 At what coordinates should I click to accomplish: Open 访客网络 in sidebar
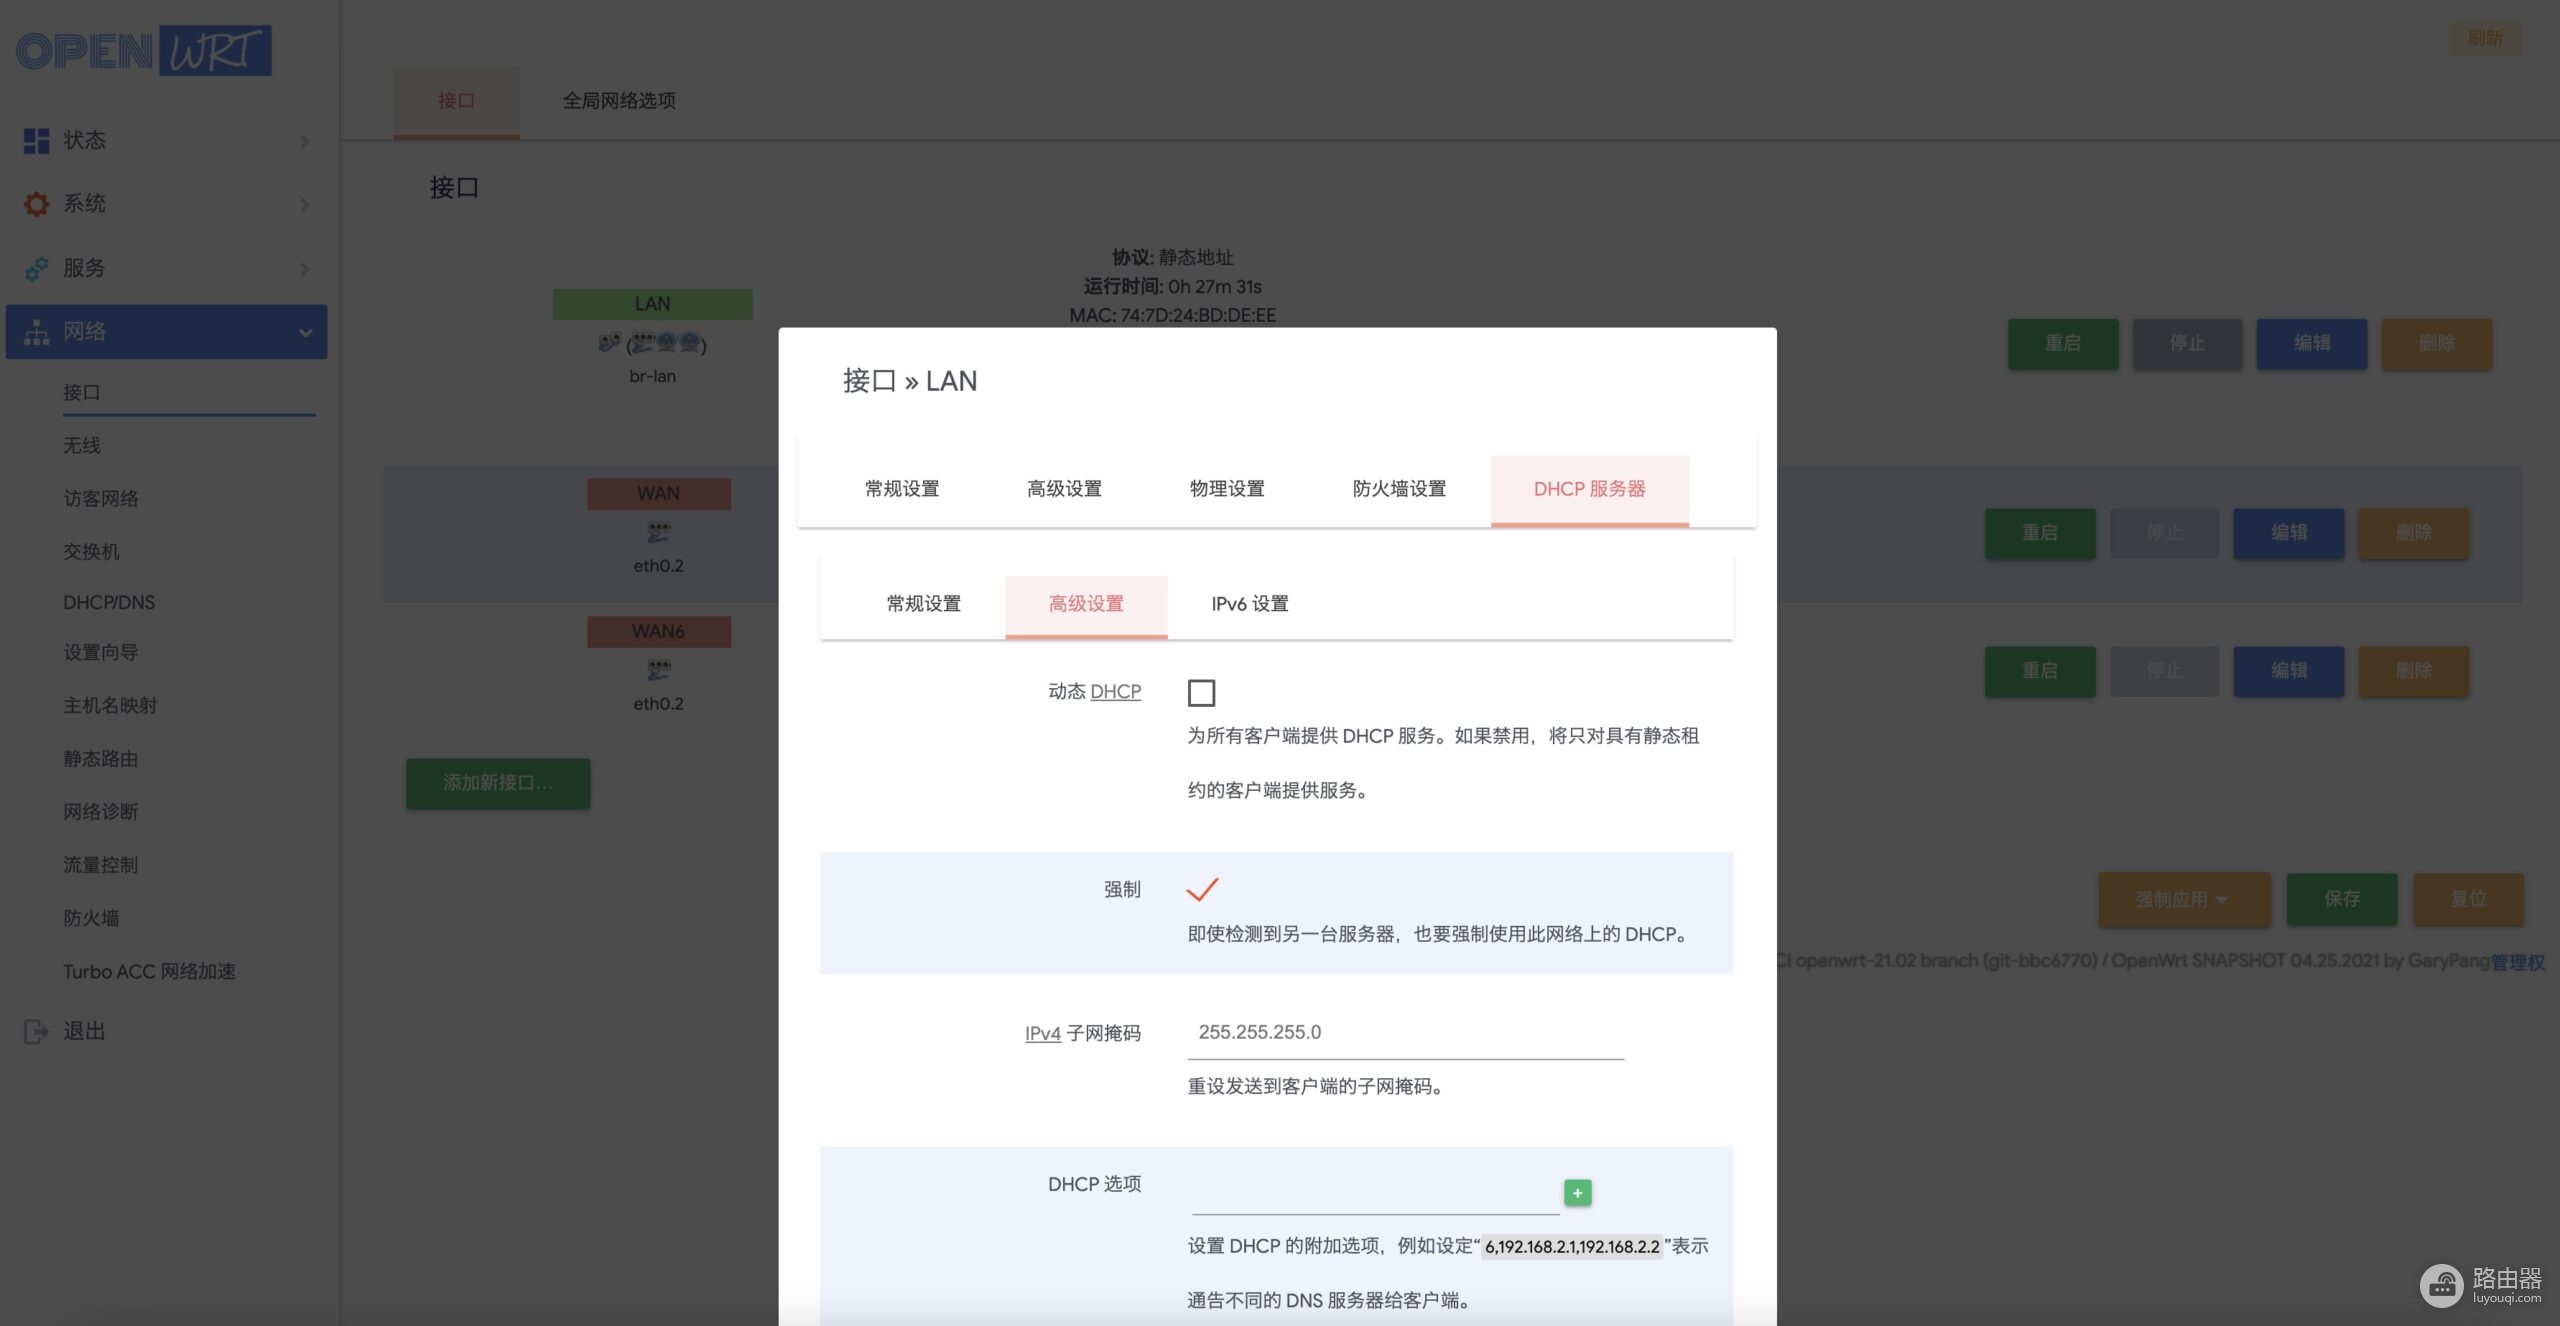[101, 499]
